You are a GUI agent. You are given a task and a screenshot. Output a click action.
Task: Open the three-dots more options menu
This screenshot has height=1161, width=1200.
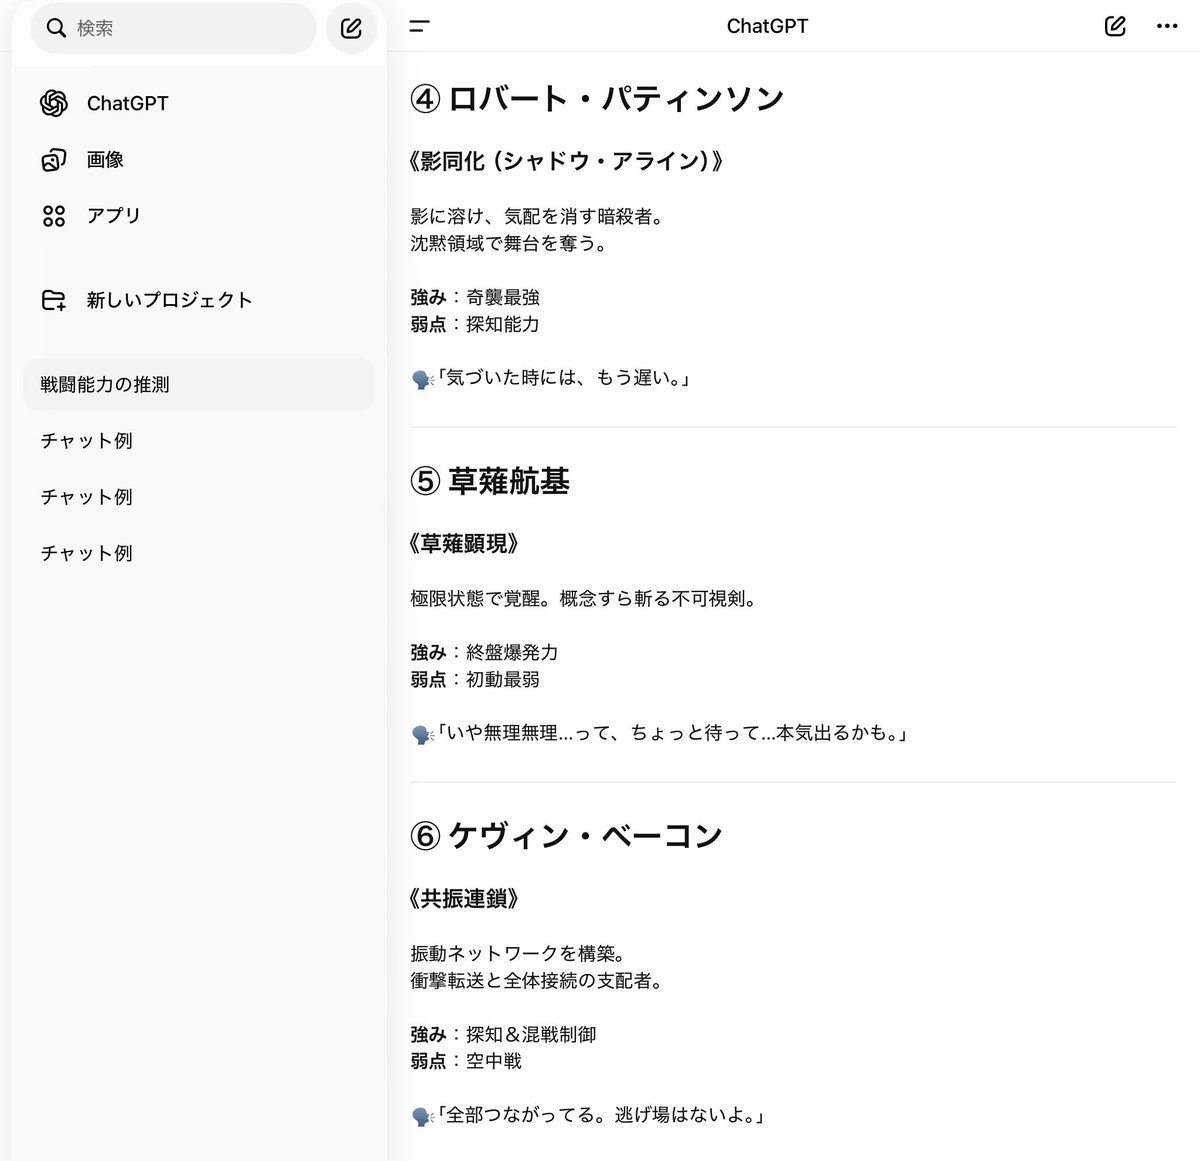[1167, 26]
